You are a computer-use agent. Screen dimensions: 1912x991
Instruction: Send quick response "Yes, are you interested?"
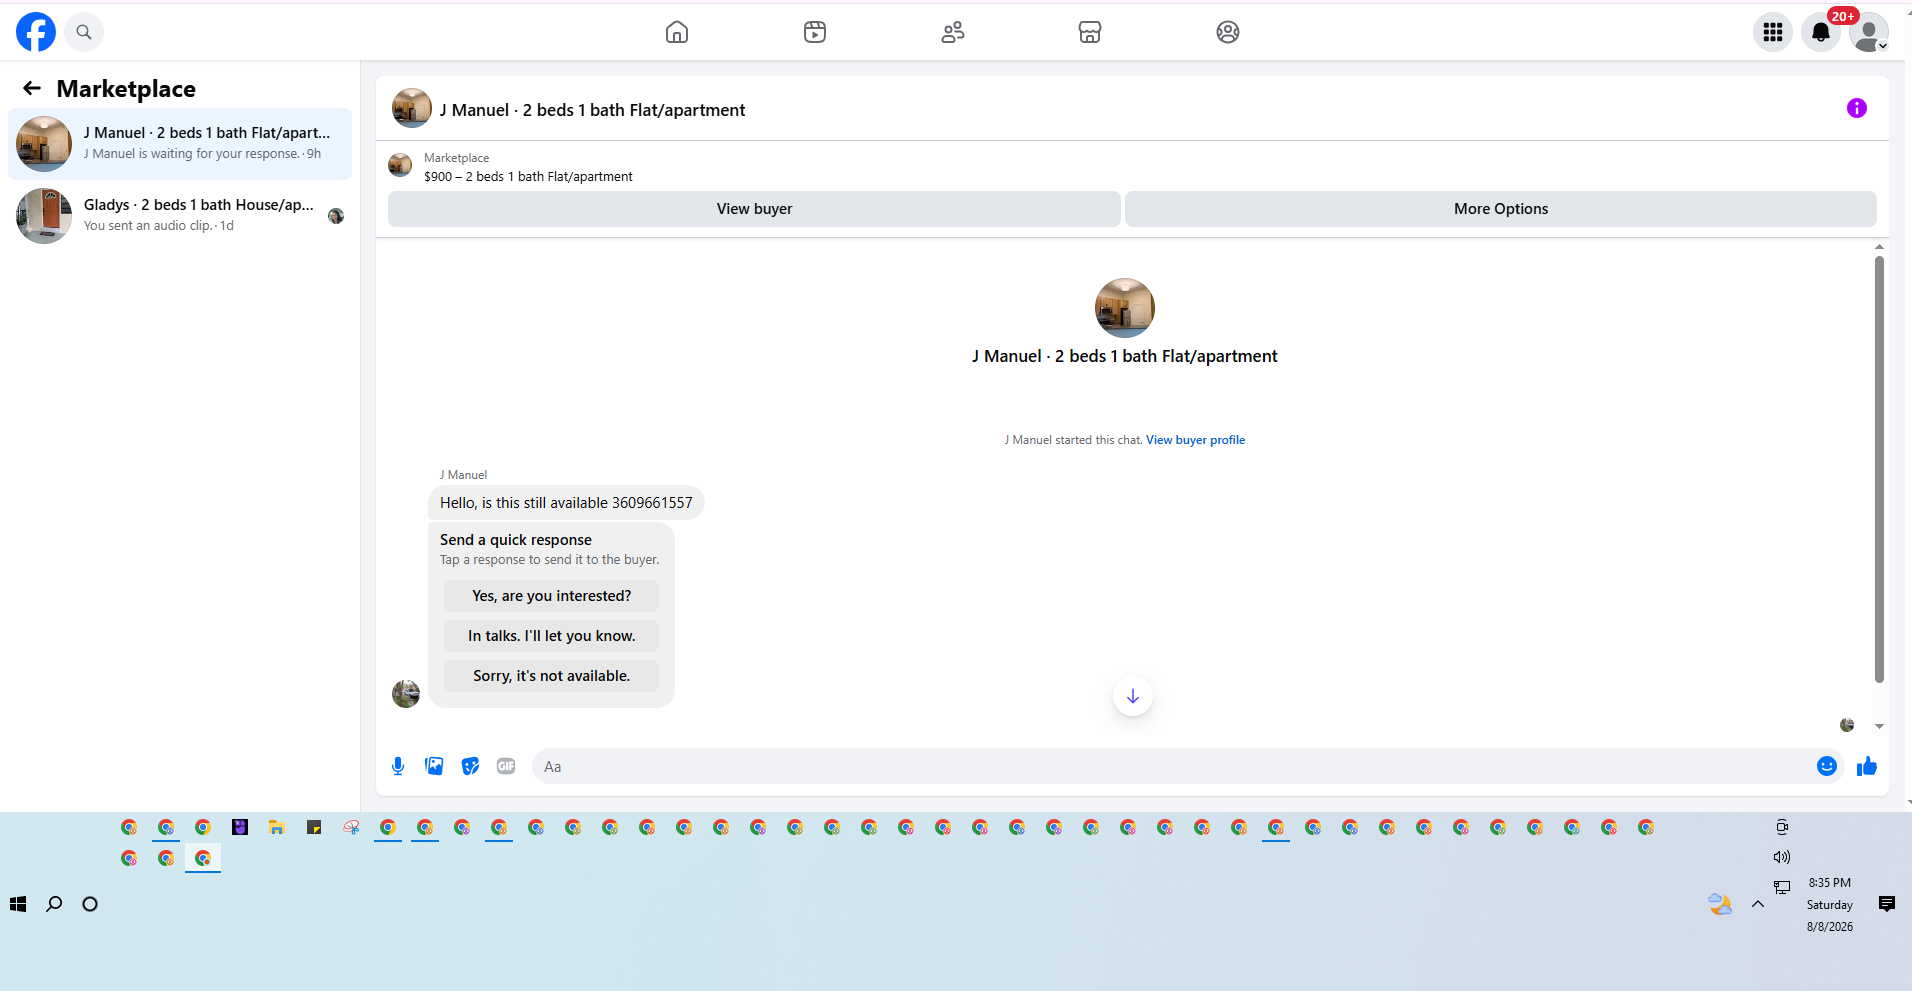(x=552, y=596)
